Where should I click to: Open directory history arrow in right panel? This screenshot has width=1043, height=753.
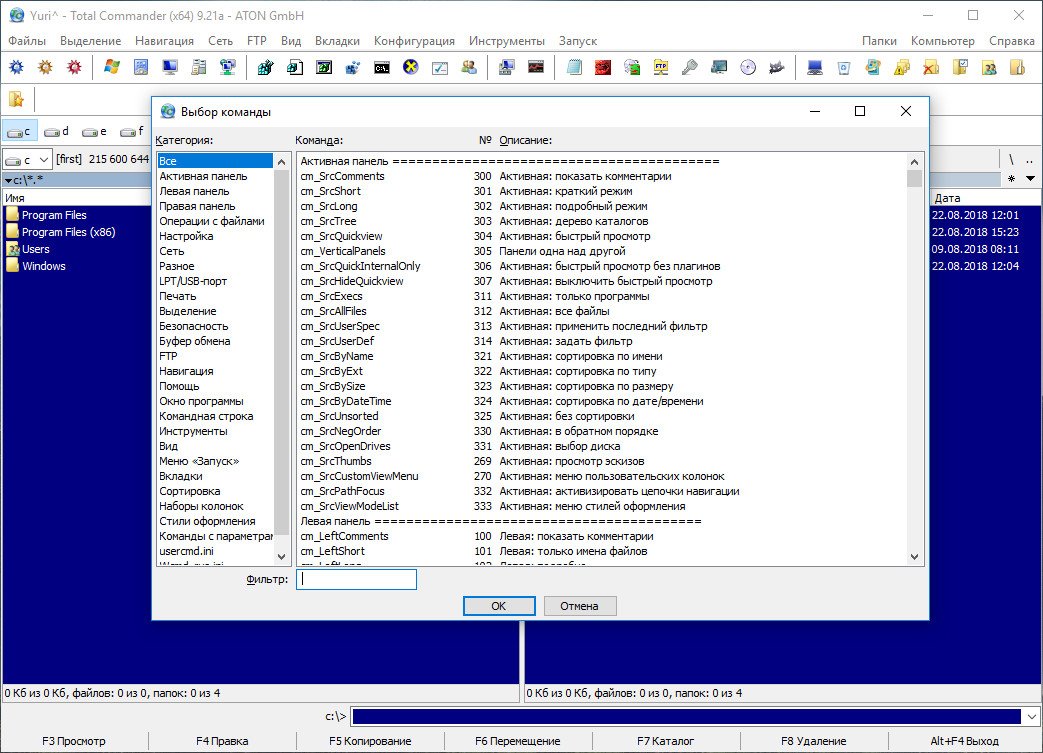tap(1029, 179)
